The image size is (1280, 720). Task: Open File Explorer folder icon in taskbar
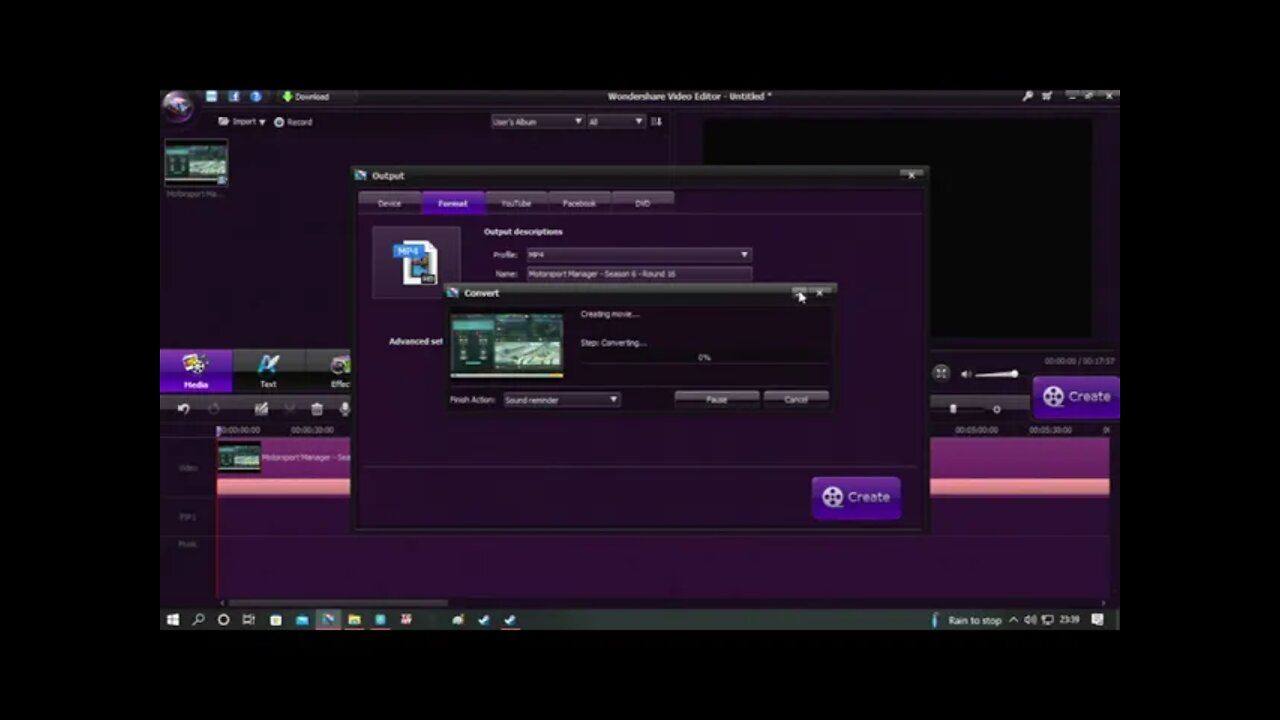click(354, 620)
